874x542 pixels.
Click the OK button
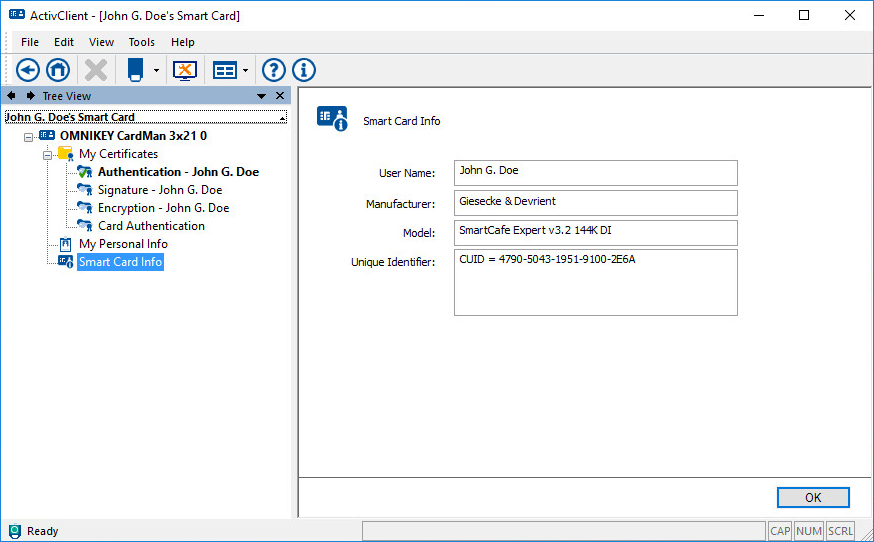[812, 497]
